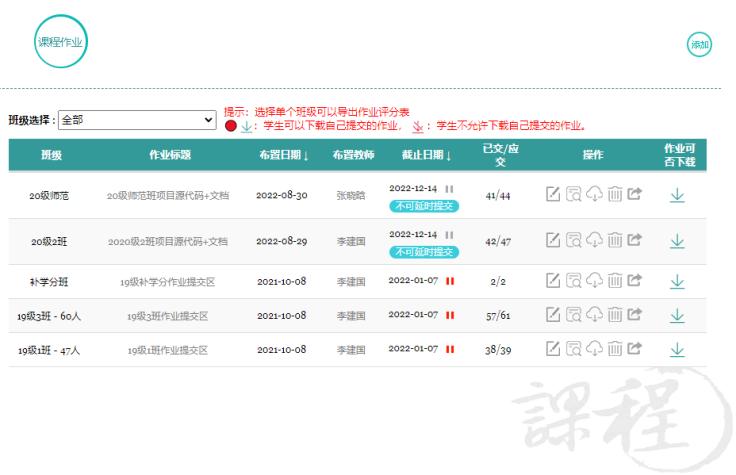Click the share icon for 19级1班
Viewport: 736px width, 475px height.
tap(634, 349)
